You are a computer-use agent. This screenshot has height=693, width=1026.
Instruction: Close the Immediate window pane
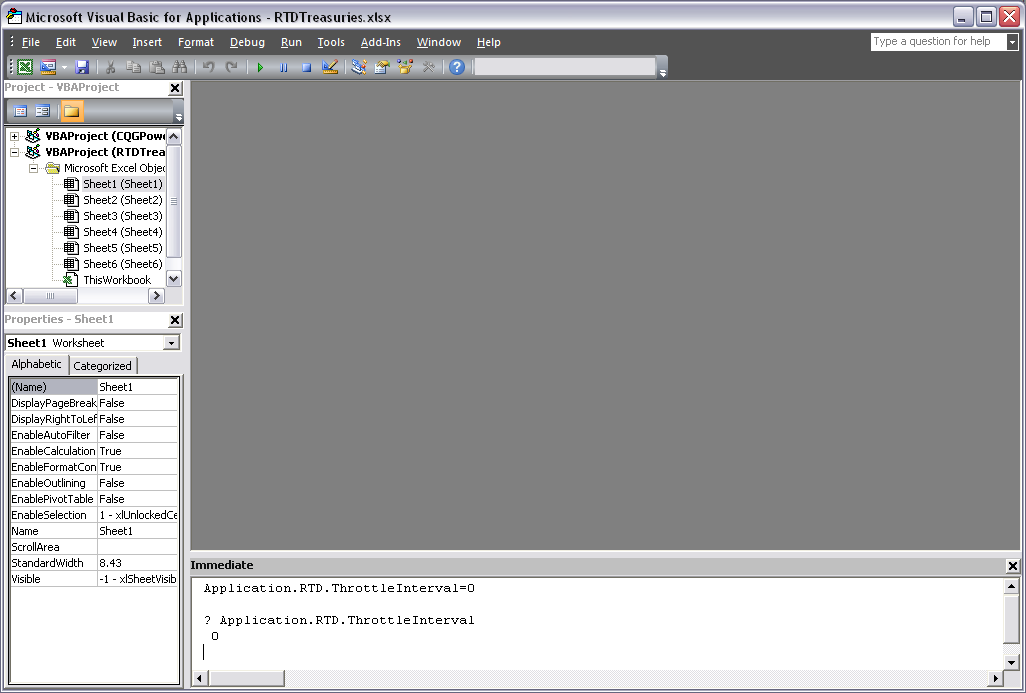coord(1012,566)
